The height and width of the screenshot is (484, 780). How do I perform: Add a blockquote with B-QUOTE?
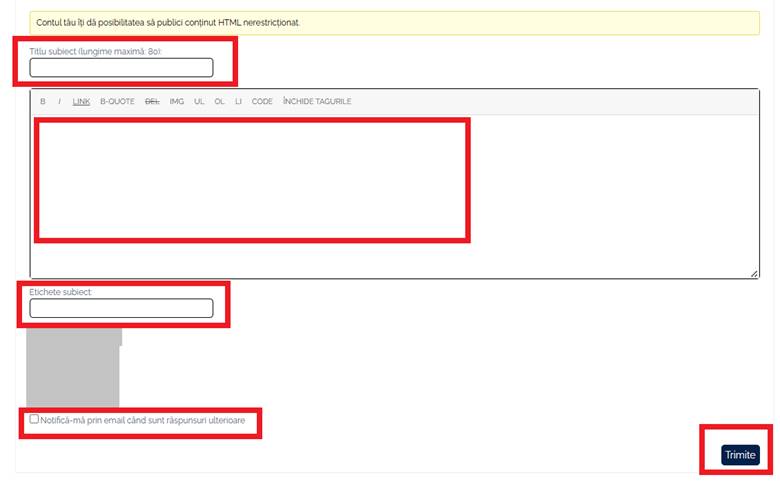(x=117, y=102)
